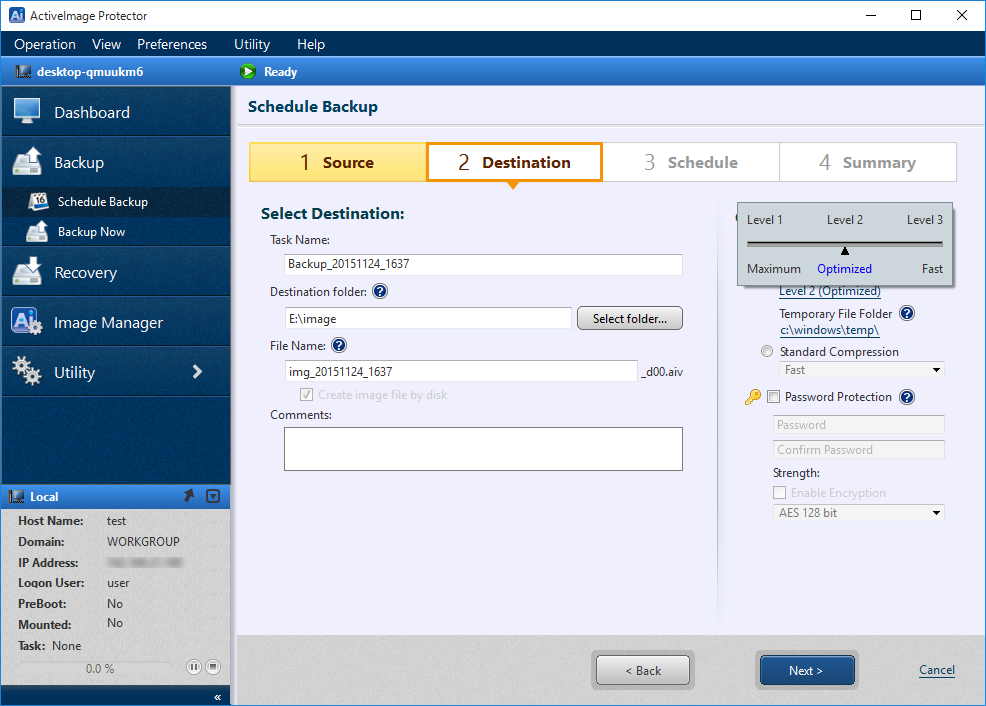Go to the 3 Schedule step tab

(x=691, y=162)
